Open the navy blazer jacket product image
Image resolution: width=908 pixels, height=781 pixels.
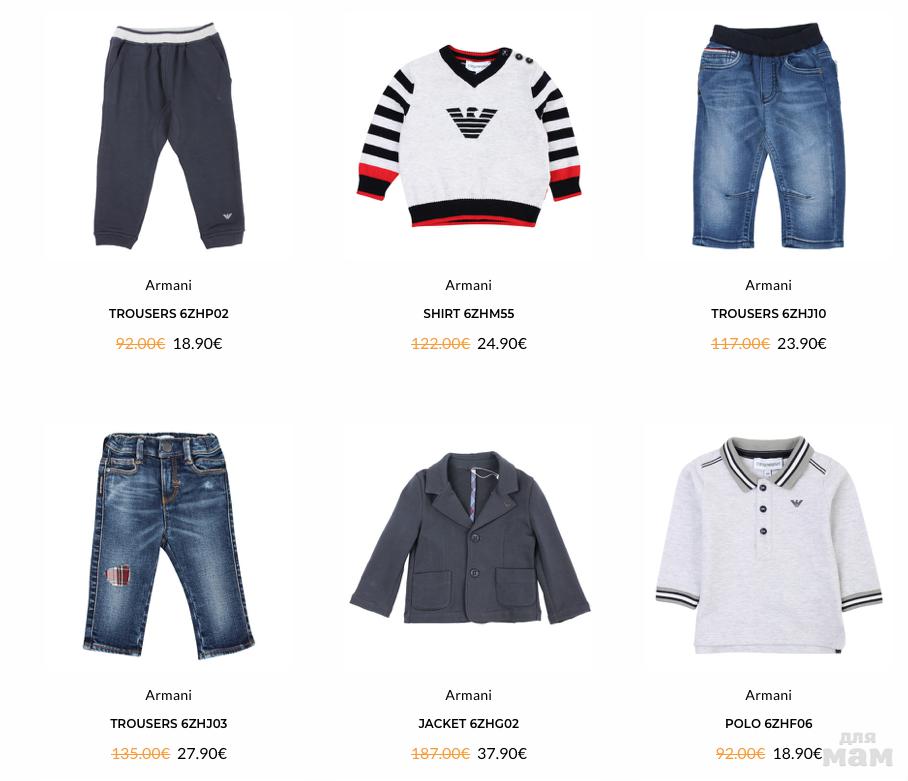(x=469, y=538)
